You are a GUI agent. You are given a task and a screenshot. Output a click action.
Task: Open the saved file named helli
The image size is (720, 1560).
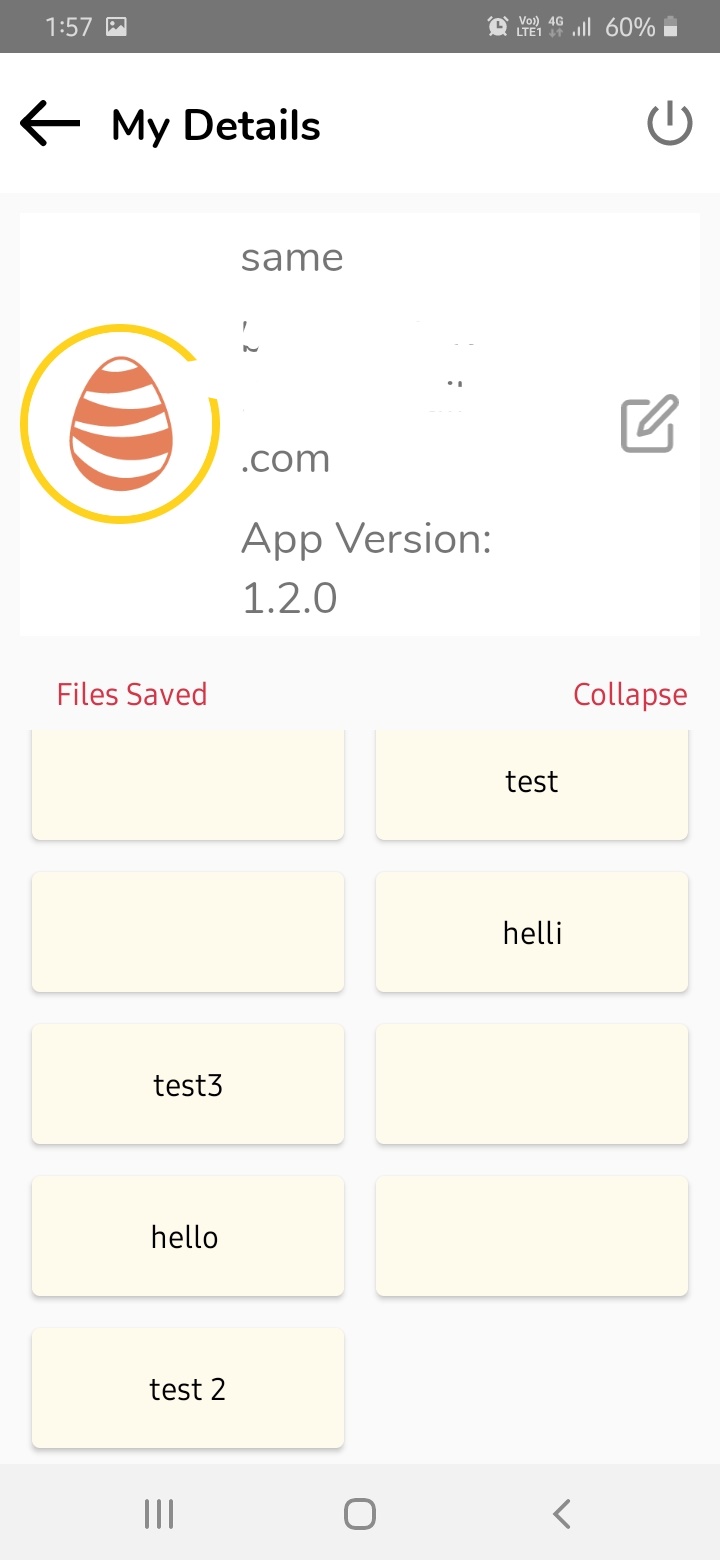tap(532, 932)
